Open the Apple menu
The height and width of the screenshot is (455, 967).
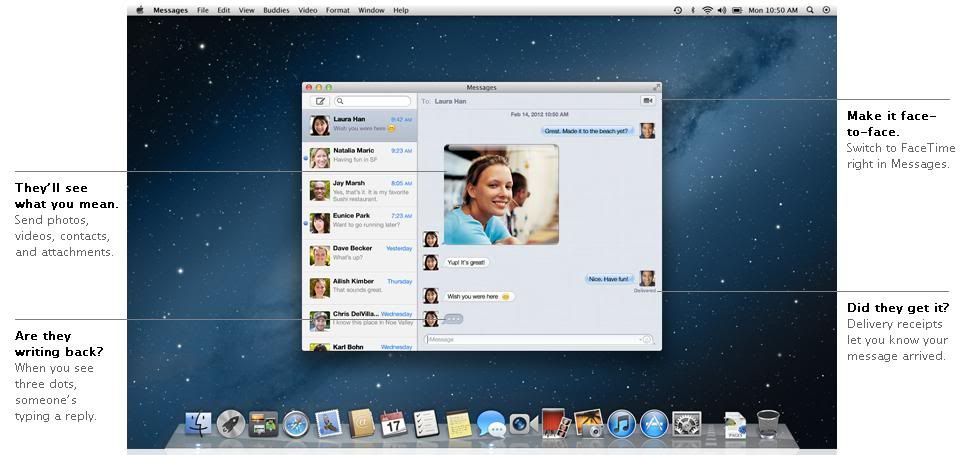(140, 10)
